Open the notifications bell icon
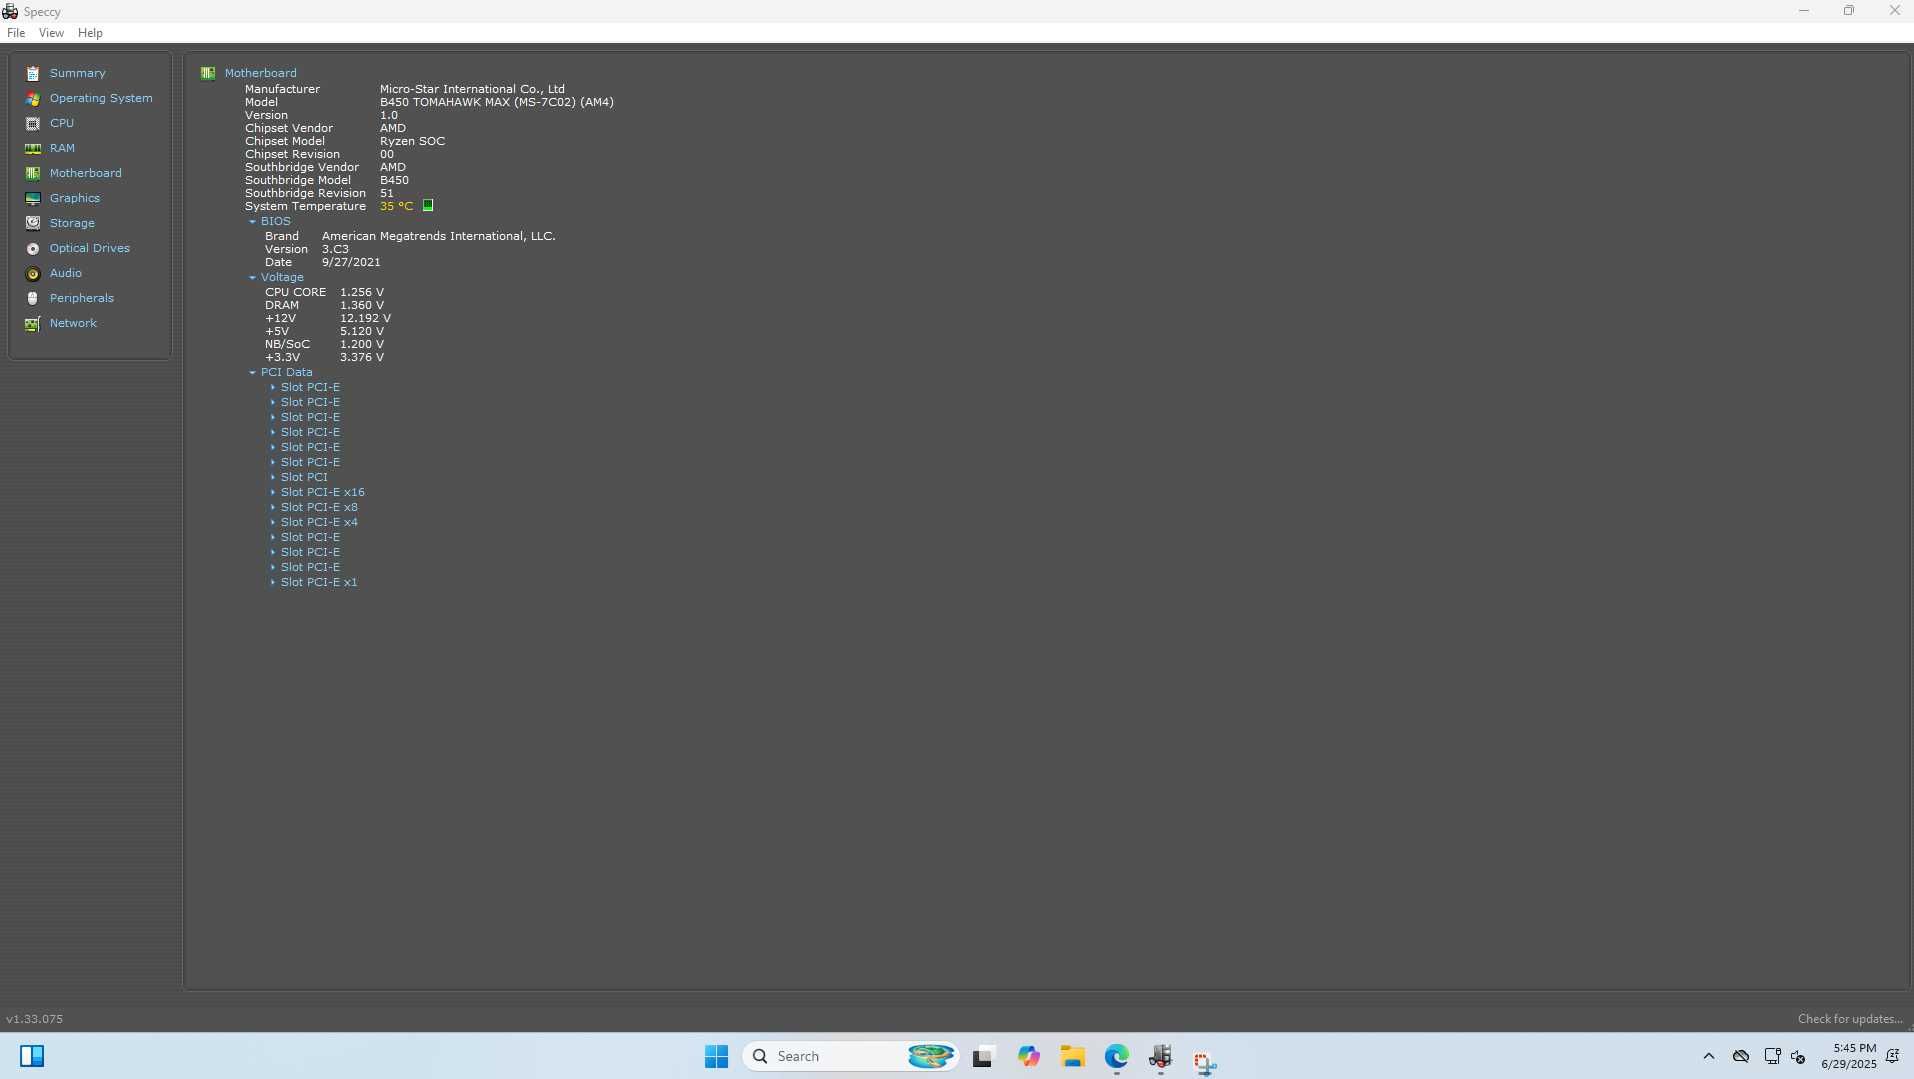 pos(1892,1056)
